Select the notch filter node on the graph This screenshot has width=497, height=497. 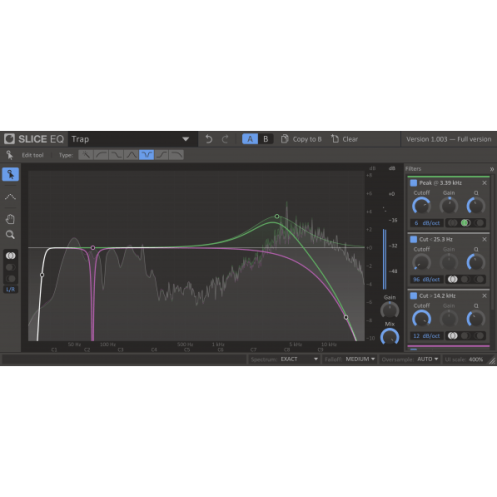93,248
